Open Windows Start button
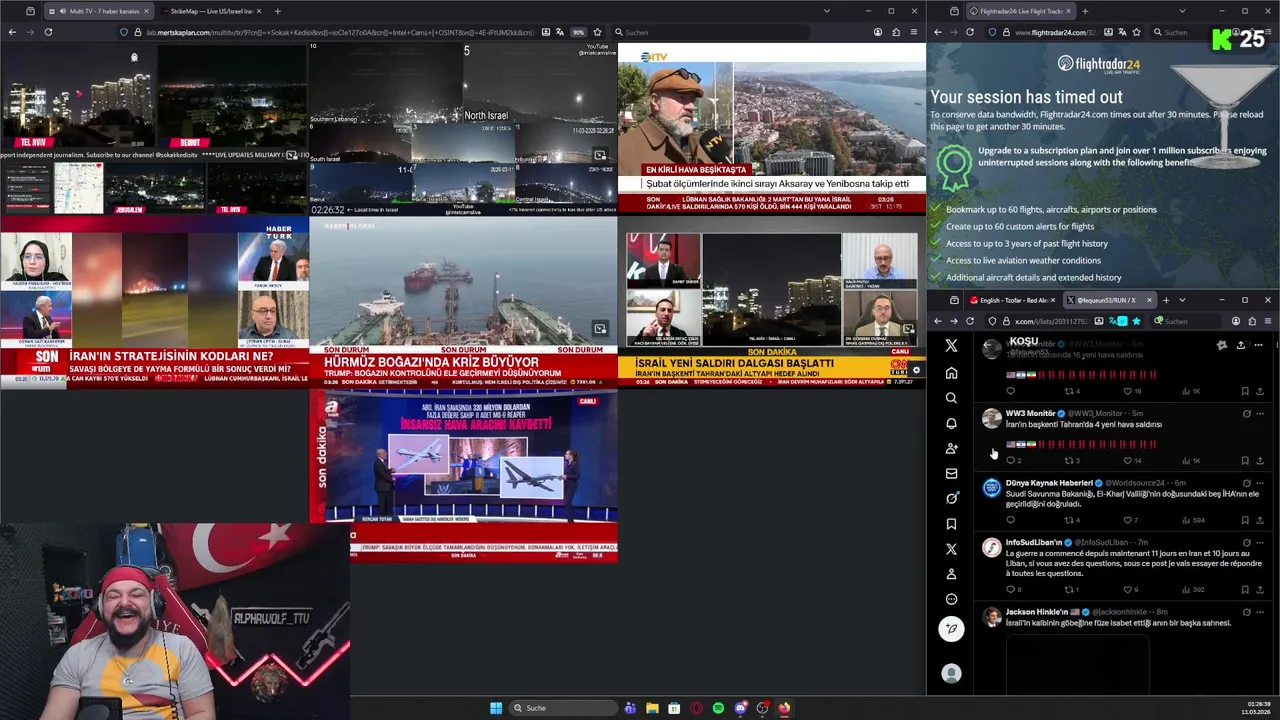Viewport: 1280px width, 720px height. pos(496,708)
